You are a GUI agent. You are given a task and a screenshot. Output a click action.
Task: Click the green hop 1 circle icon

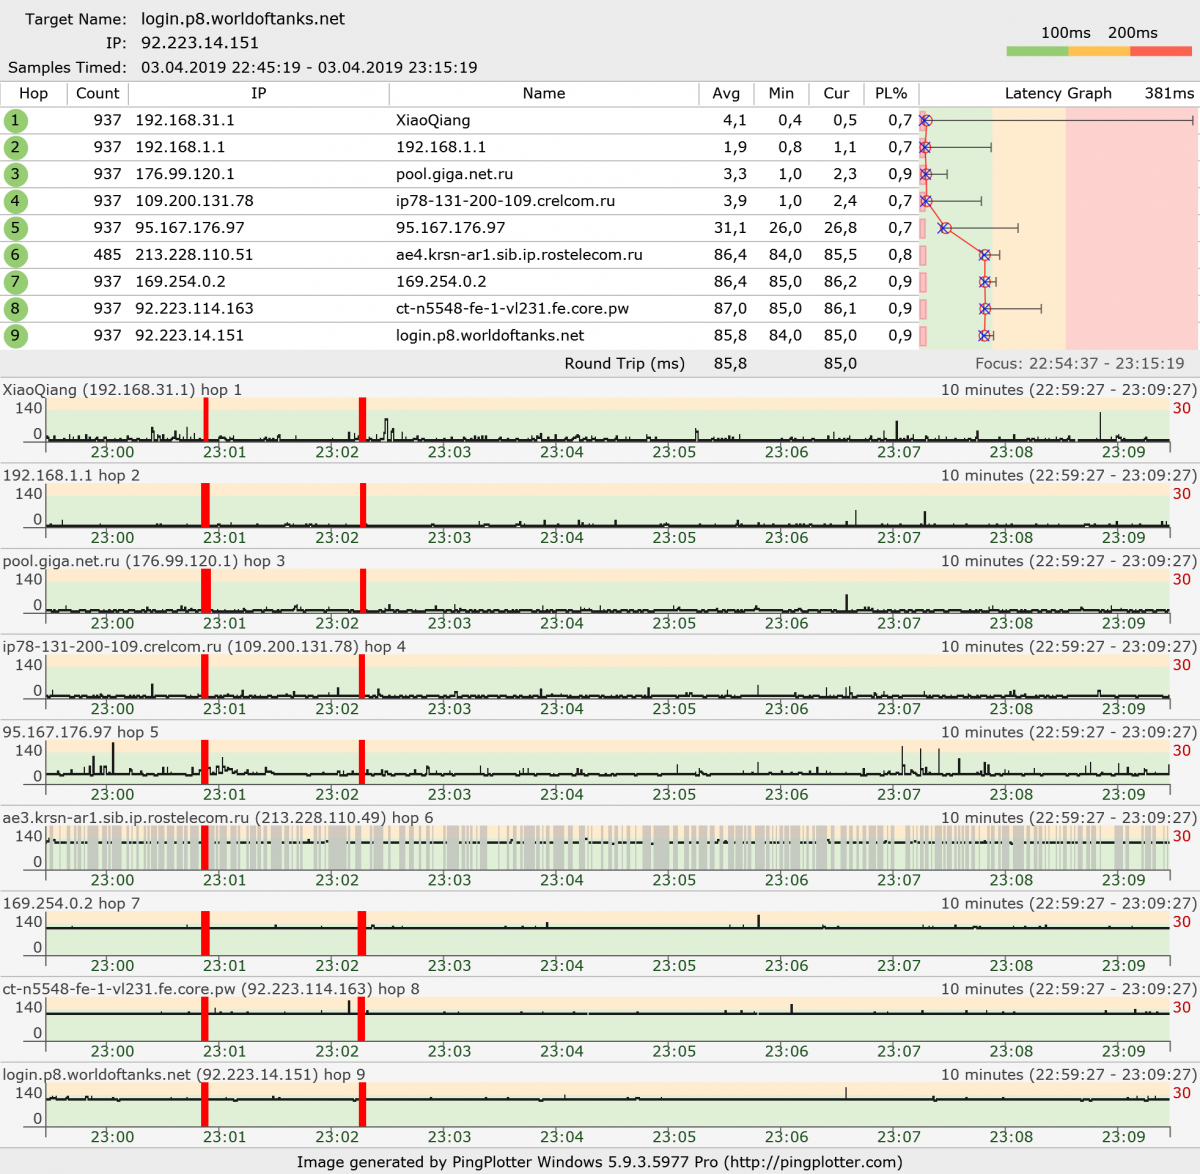pos(15,121)
